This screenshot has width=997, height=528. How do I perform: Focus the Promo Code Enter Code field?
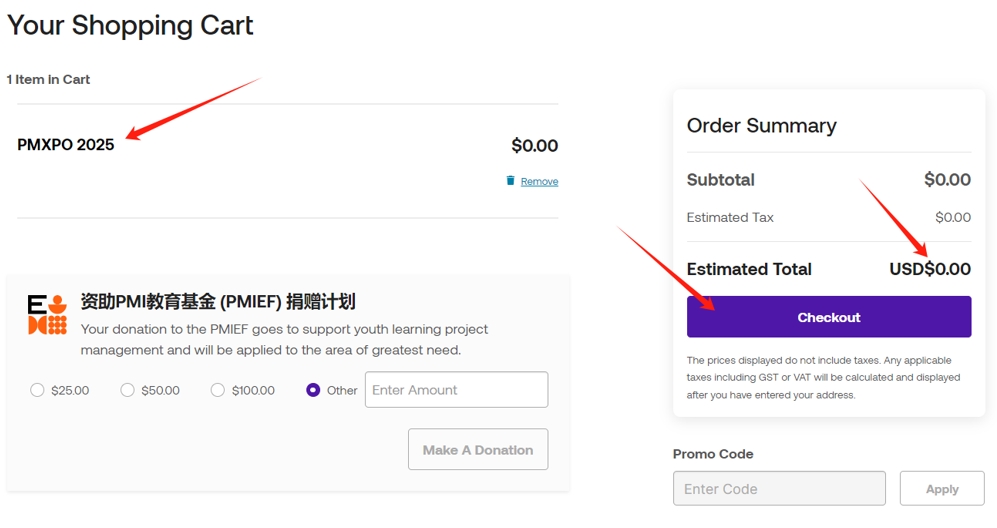pyautogui.click(x=779, y=489)
